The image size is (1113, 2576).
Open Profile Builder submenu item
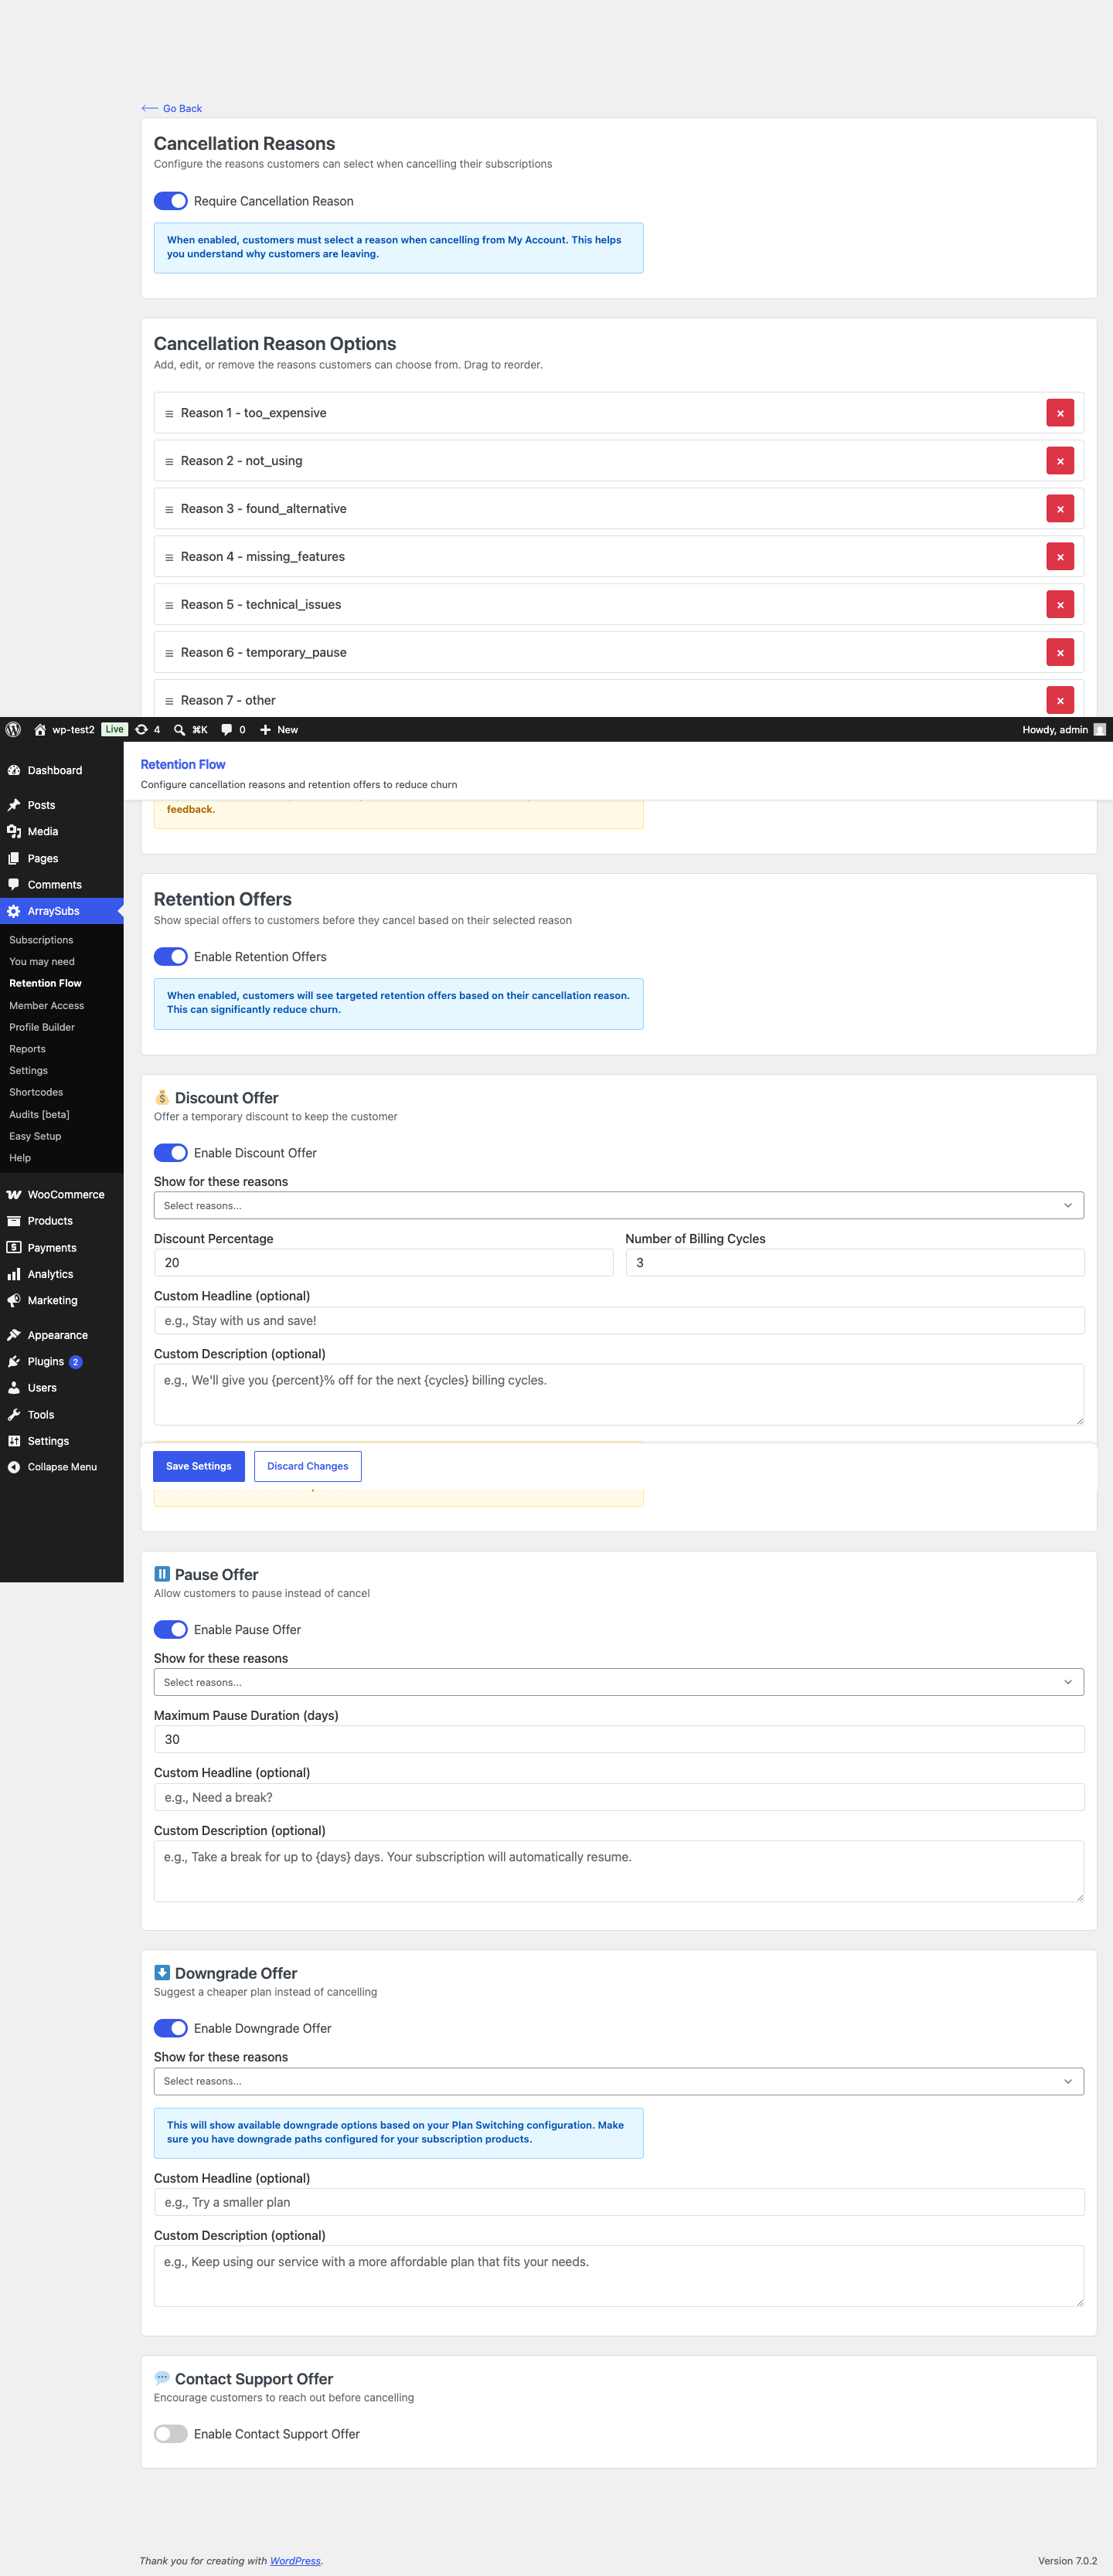coord(42,1028)
